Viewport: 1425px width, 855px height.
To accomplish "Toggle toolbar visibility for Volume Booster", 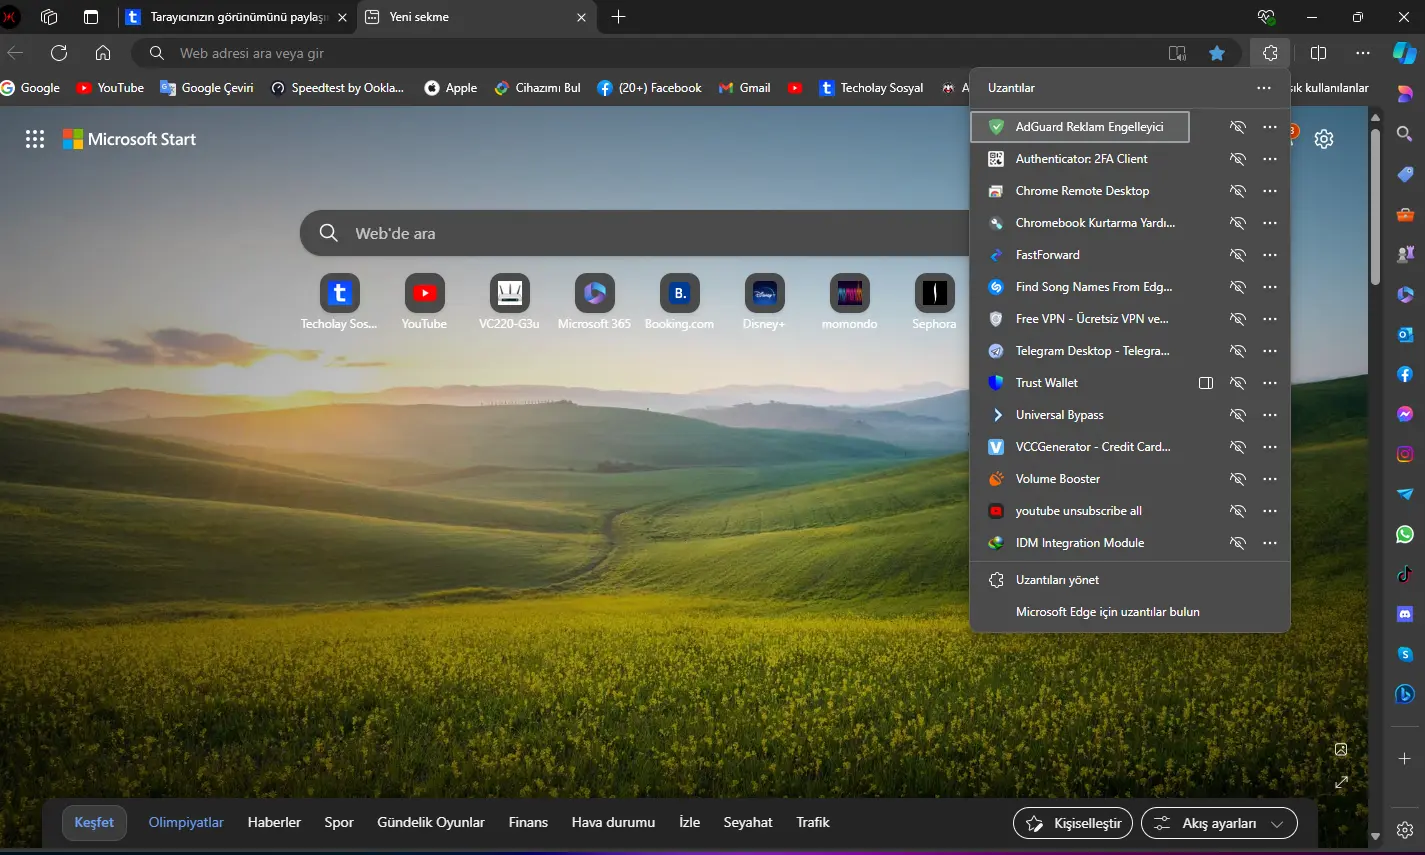I will point(1238,479).
